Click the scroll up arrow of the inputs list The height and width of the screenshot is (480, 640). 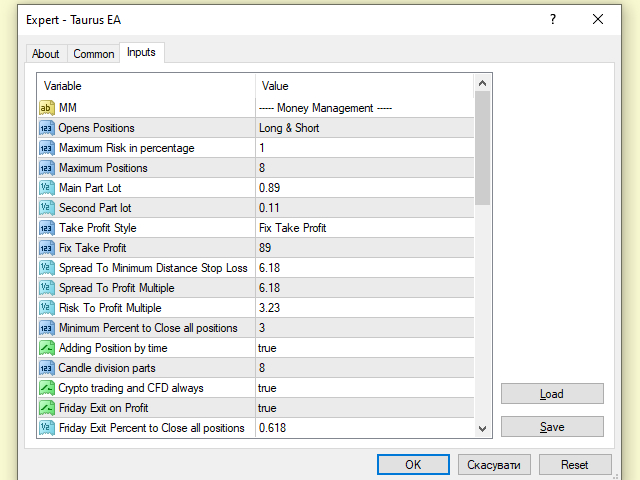coord(482,83)
